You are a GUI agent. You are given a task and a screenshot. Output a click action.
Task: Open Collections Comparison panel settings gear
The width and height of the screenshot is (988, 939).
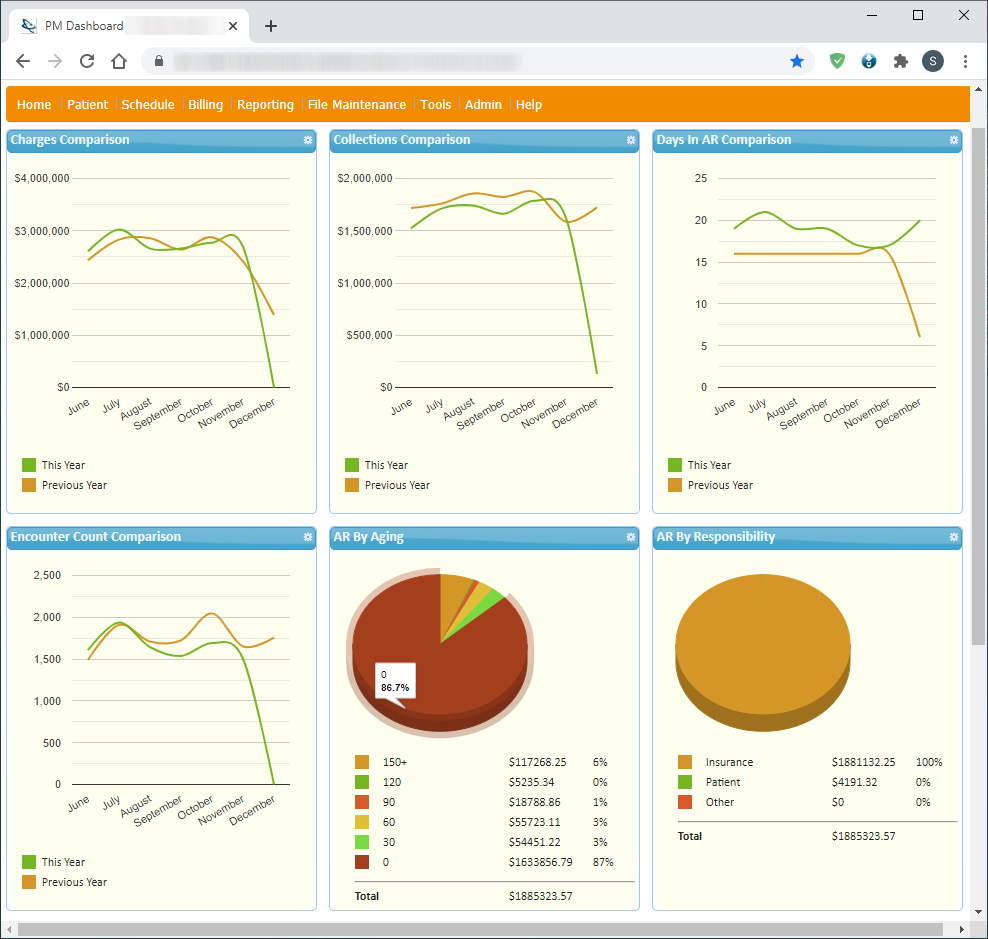point(630,141)
